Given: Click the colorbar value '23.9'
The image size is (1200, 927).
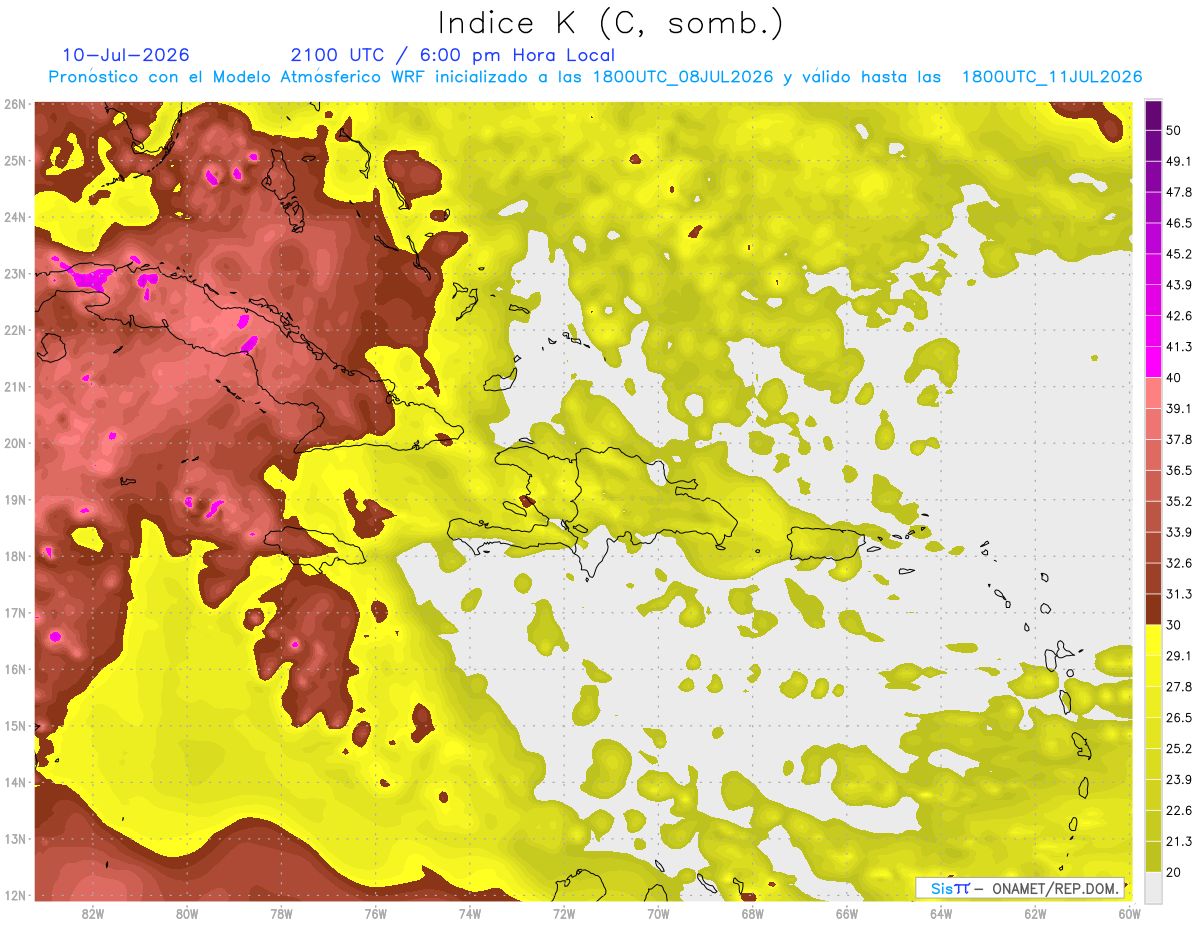Looking at the screenshot, I should 1179,780.
